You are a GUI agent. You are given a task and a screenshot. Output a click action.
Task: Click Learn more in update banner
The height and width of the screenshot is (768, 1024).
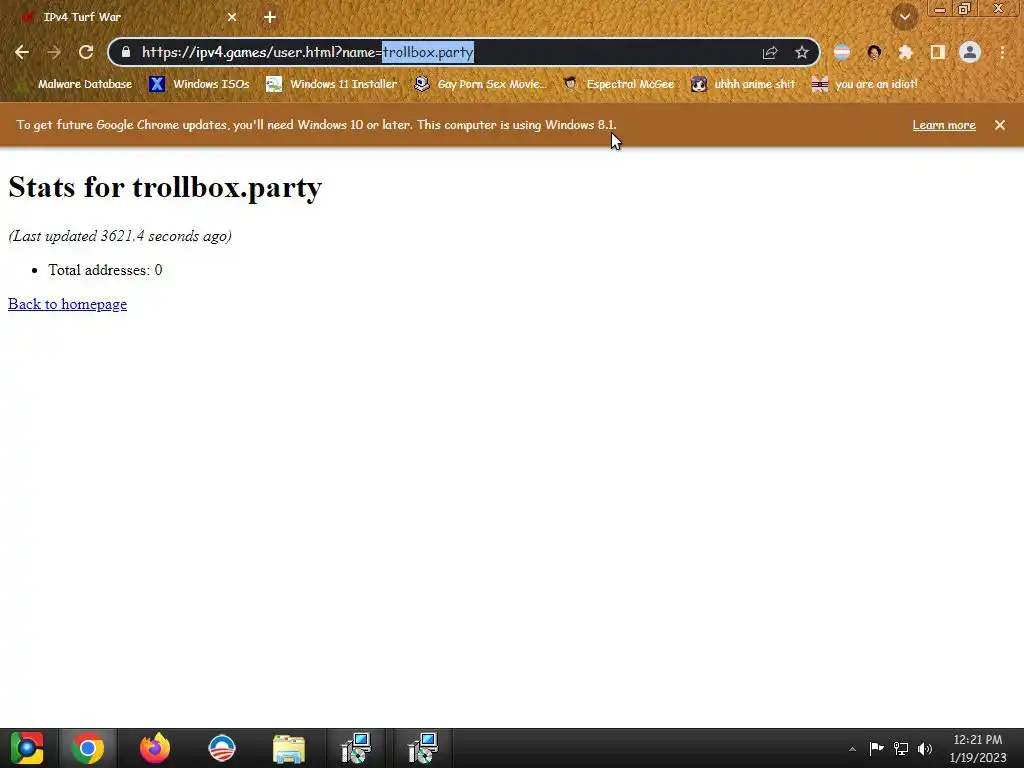(944, 125)
